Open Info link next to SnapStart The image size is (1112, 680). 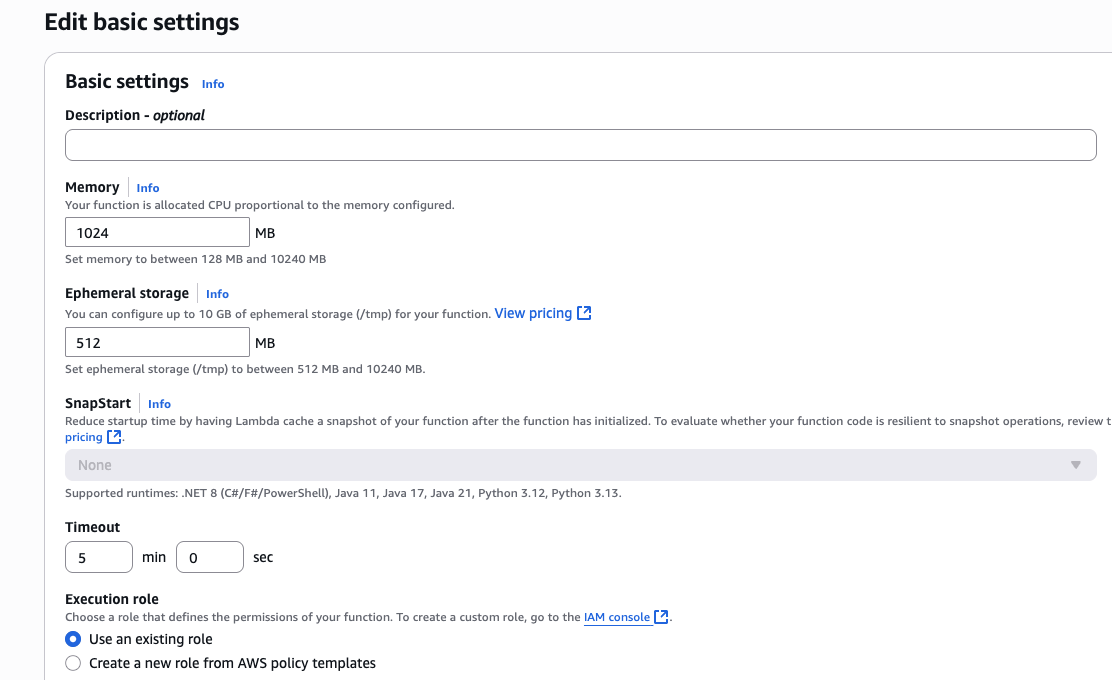[x=159, y=404]
